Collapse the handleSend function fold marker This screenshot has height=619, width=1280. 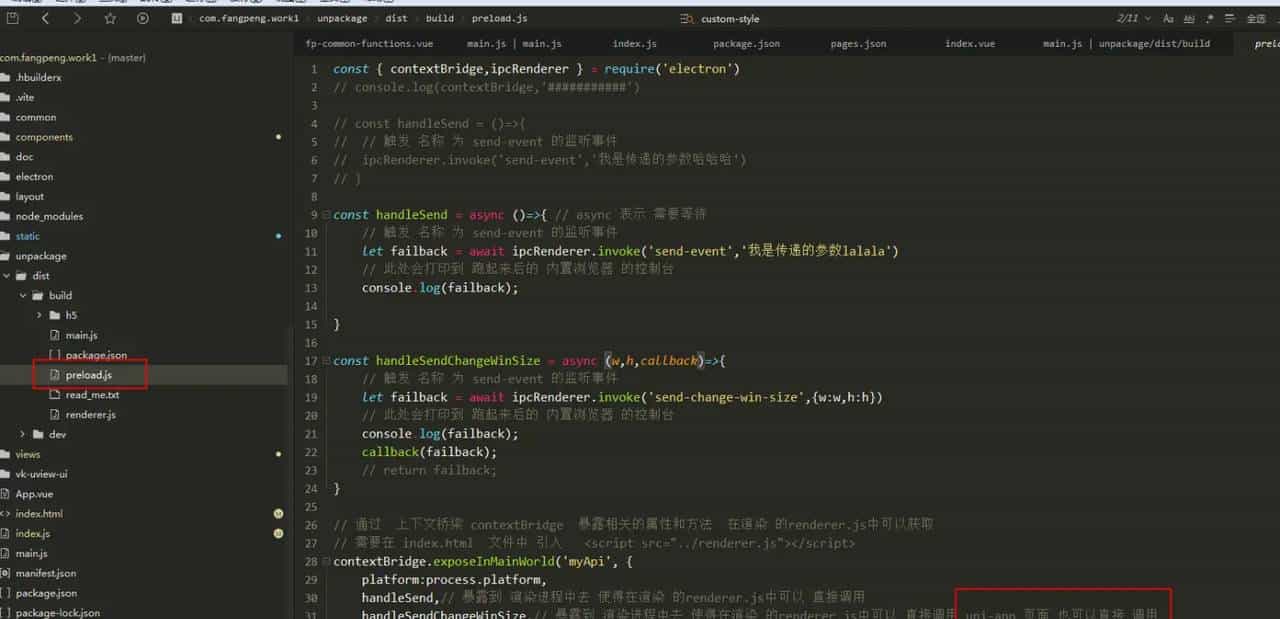click(325, 214)
